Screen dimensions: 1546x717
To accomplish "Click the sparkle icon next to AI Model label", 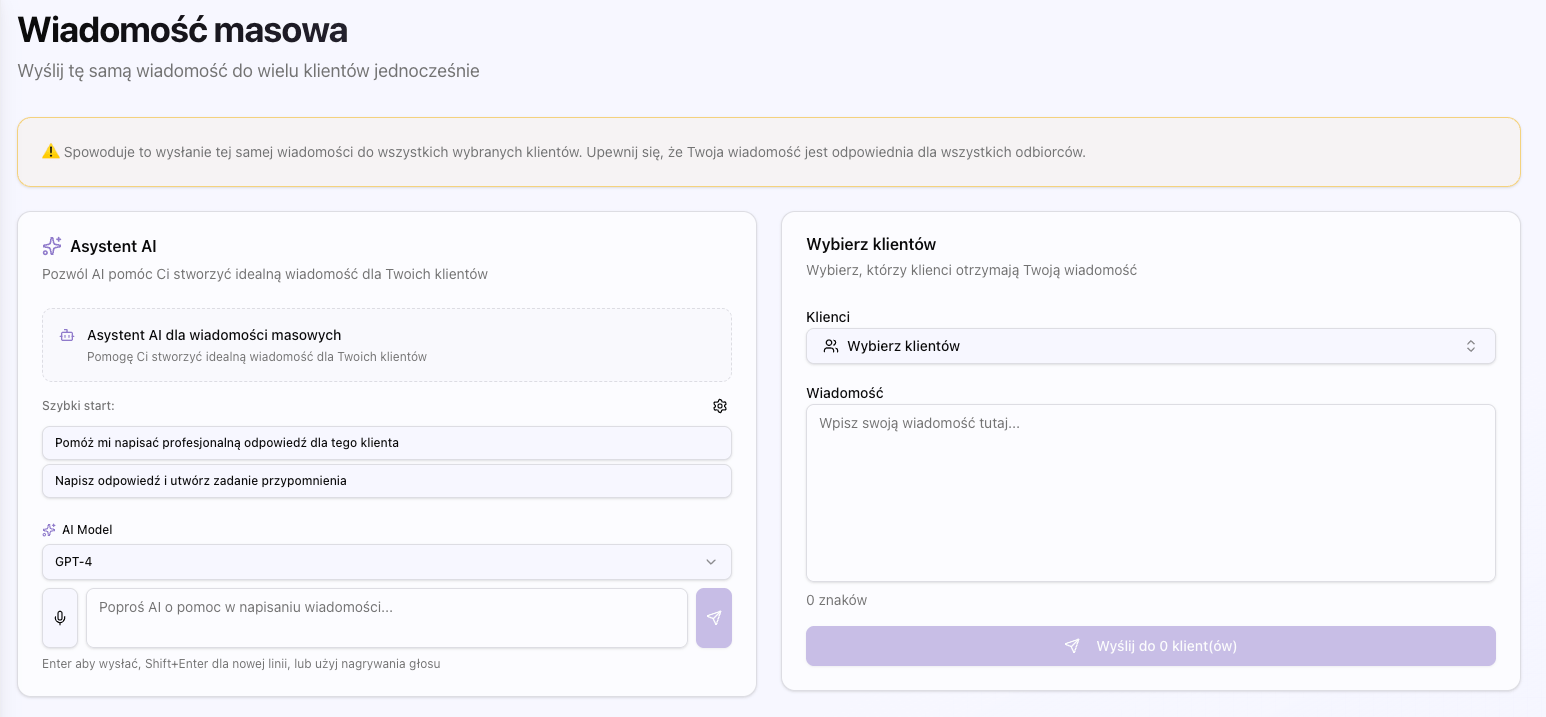I will (49, 530).
